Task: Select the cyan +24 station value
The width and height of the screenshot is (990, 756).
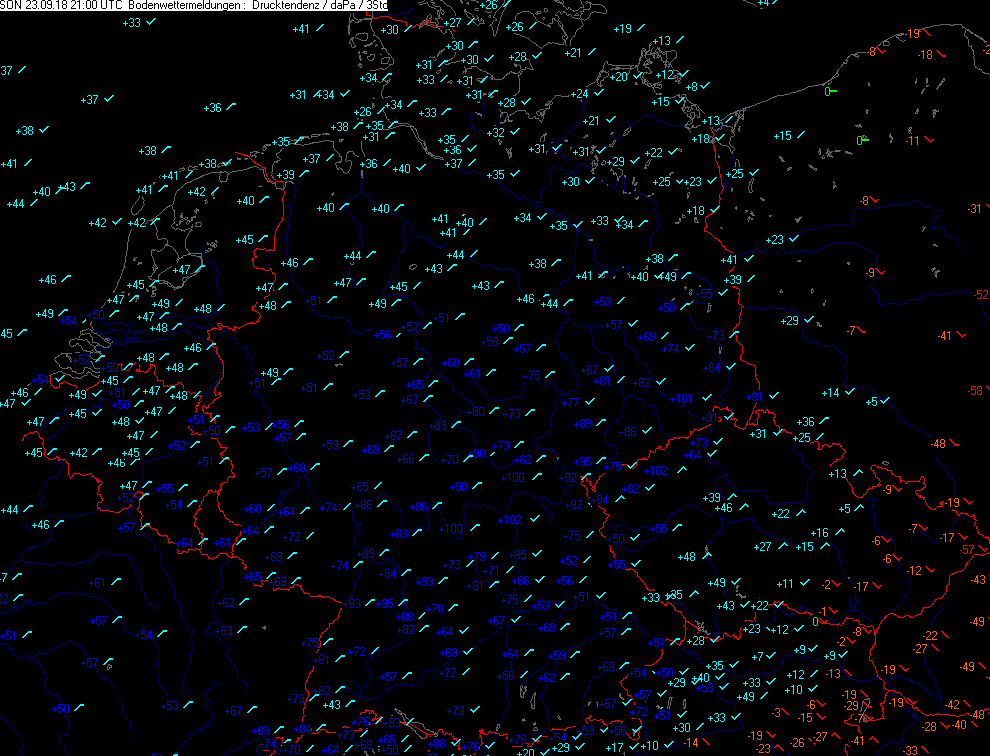Action: click(579, 94)
